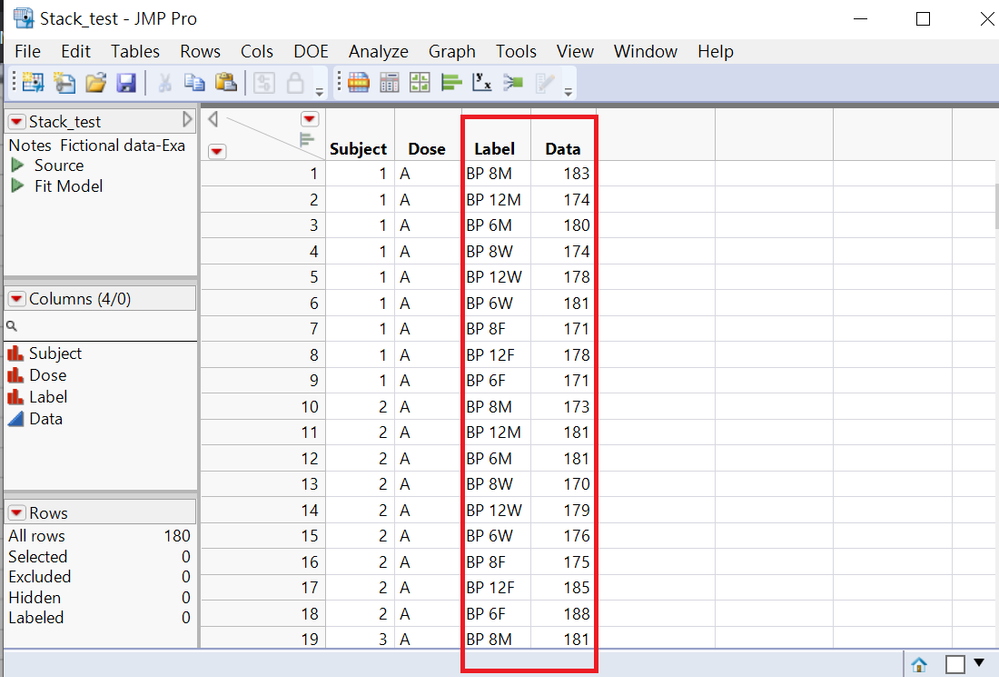Open the View menu
This screenshot has width=999, height=677.
point(575,51)
